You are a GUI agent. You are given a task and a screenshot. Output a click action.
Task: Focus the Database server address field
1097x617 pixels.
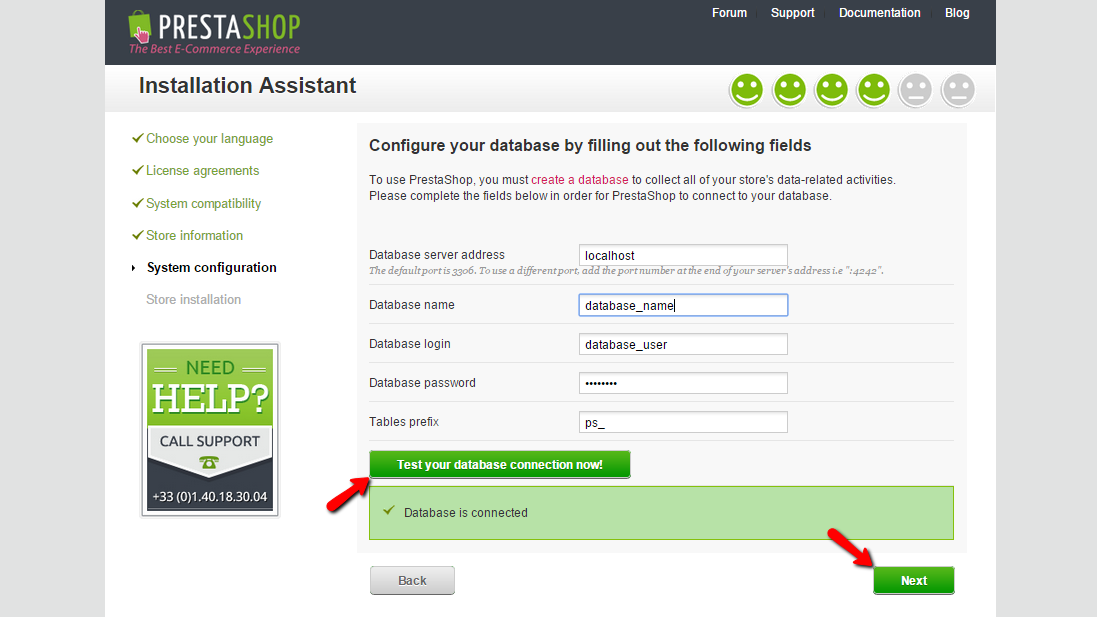pos(683,255)
